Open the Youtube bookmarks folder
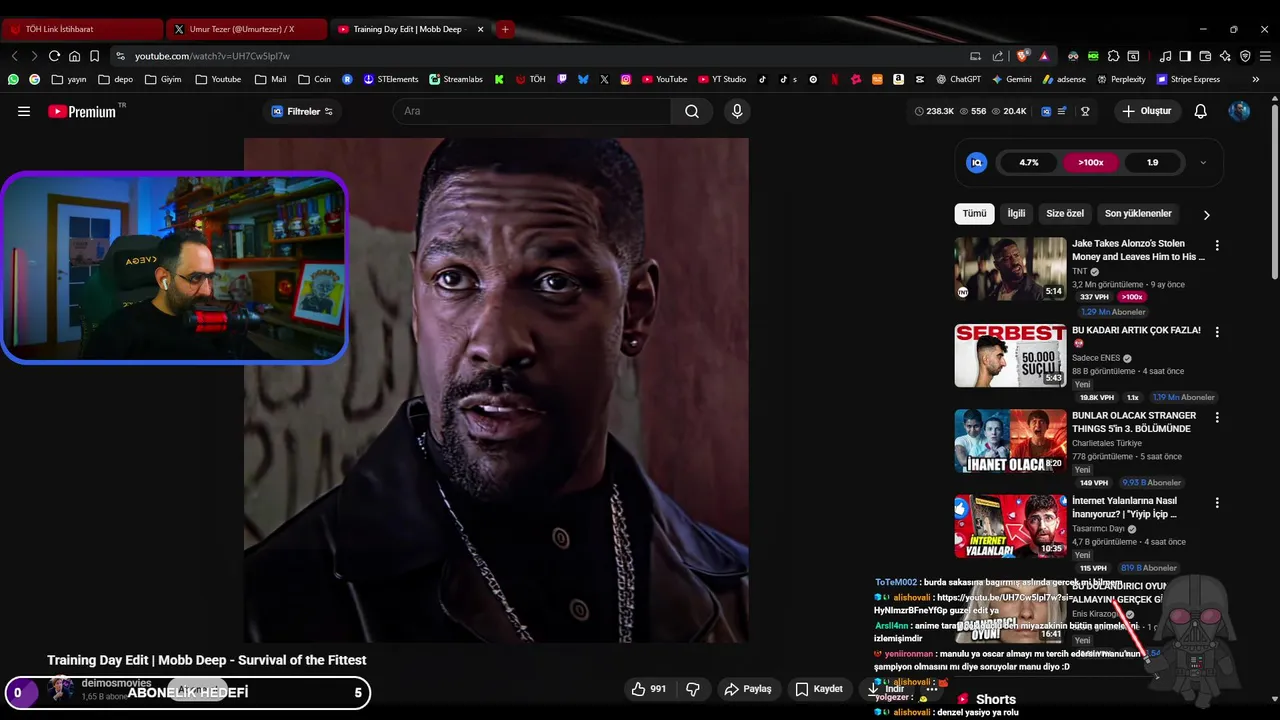The width and height of the screenshot is (1280, 720). point(218,79)
